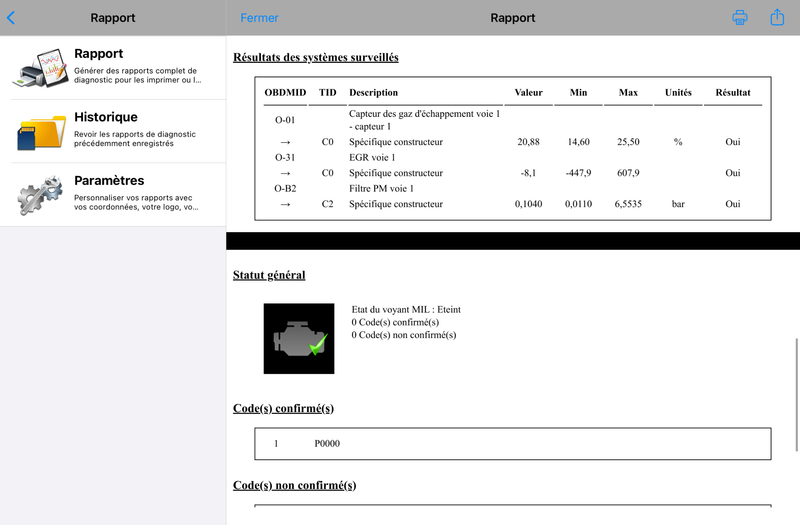Viewport: 800px width, 525px height.
Task: Click the EGR voie 1 description
Action: click(373, 157)
